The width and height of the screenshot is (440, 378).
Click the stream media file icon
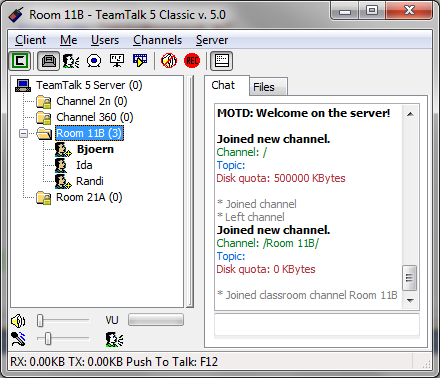coord(140,61)
